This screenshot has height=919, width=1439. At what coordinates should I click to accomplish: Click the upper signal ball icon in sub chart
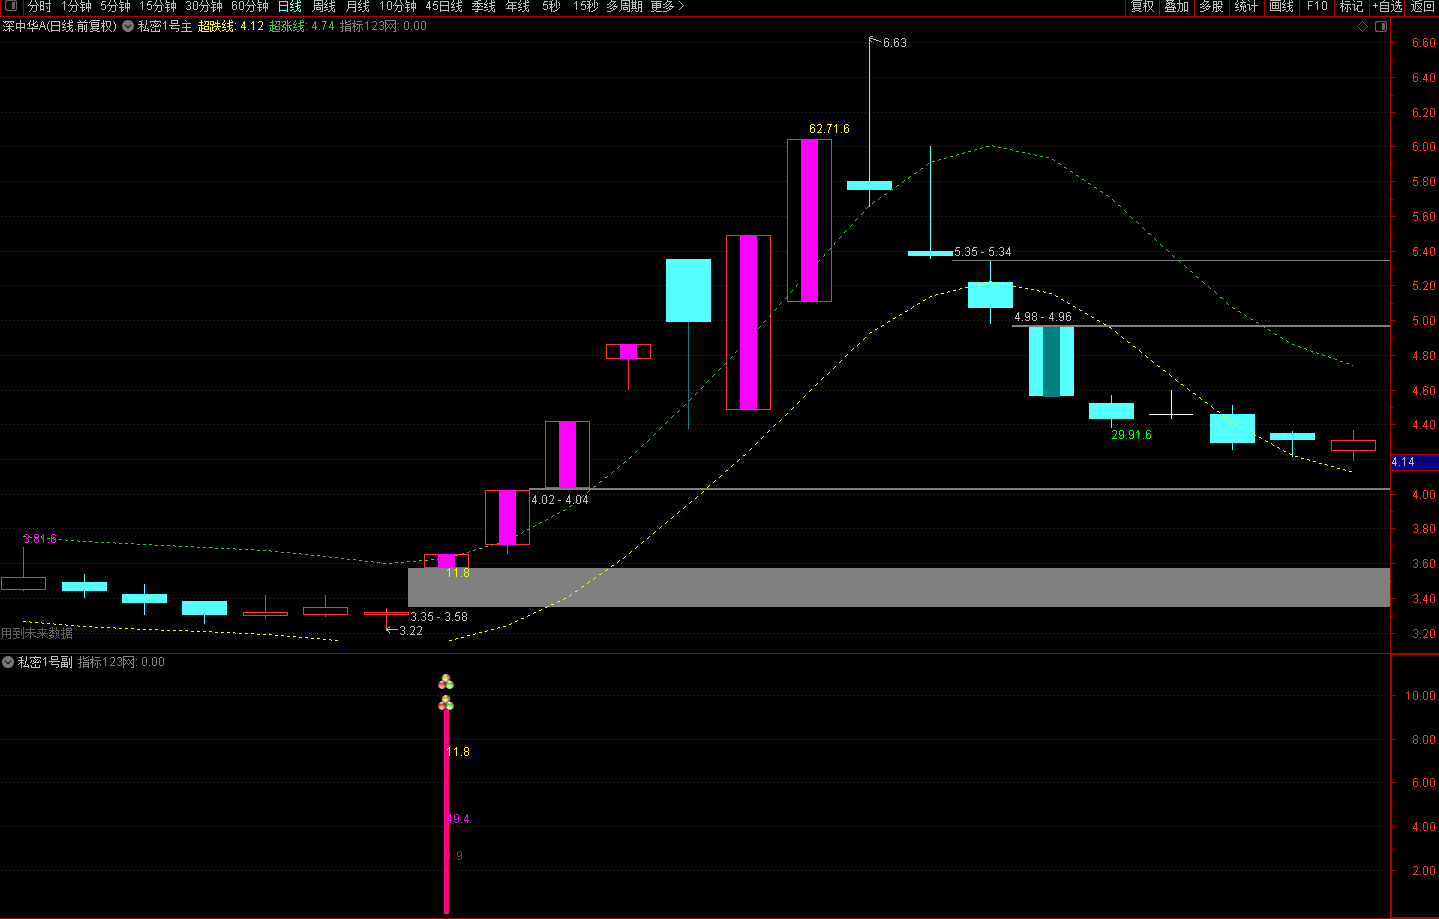(446, 682)
